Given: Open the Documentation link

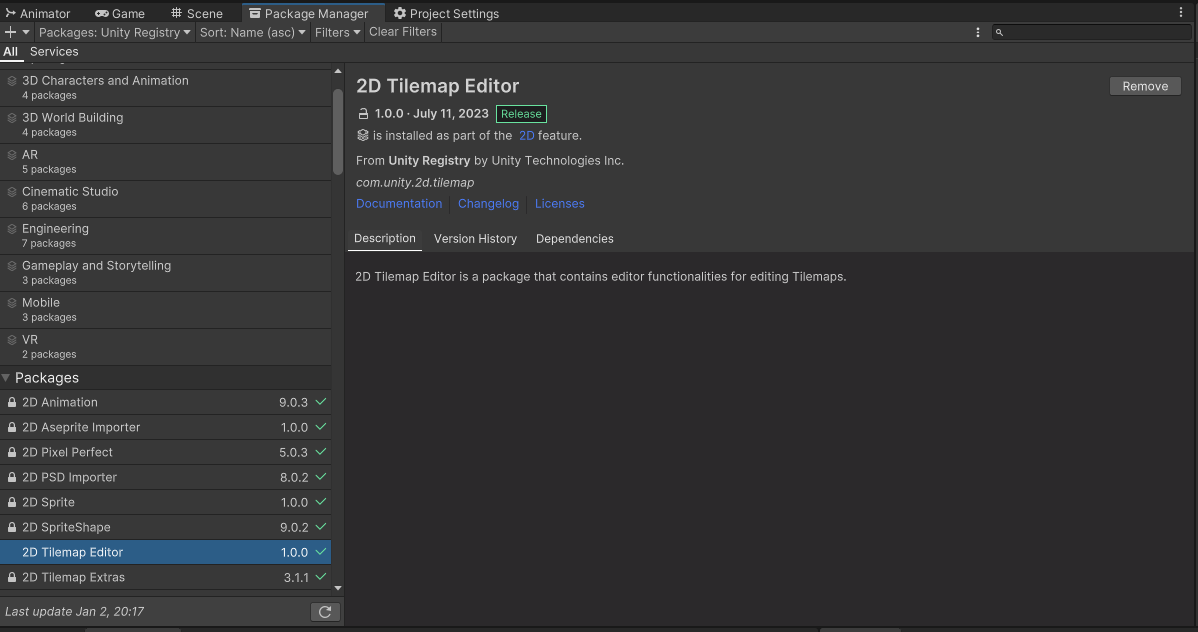Looking at the screenshot, I should 399,203.
